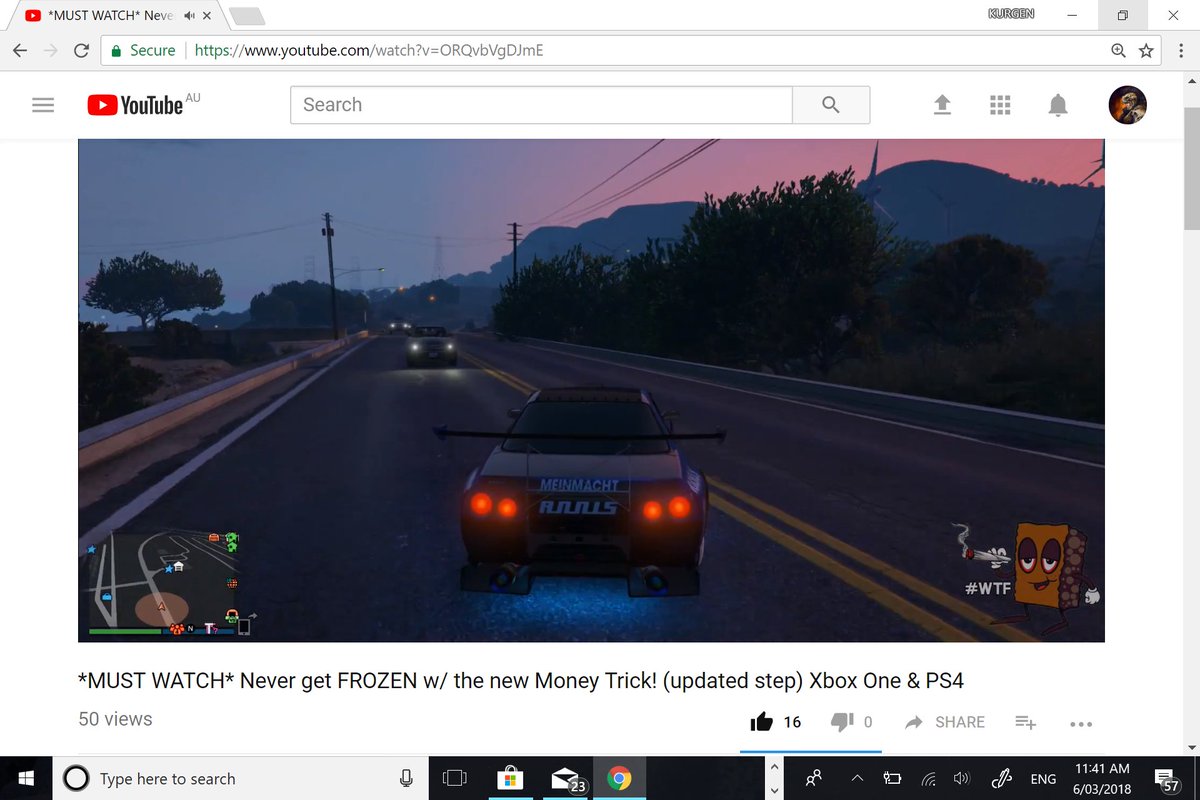Like the video with thumbs up
The height and width of the screenshot is (800, 1200).
coord(761,722)
